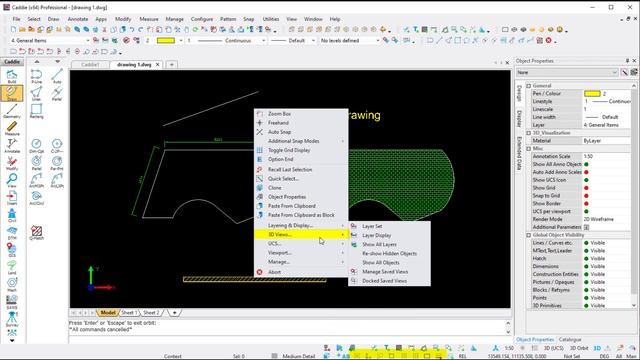640x360 pixels.
Task: Pin the Object Properties panel
Action: [x=627, y=61]
